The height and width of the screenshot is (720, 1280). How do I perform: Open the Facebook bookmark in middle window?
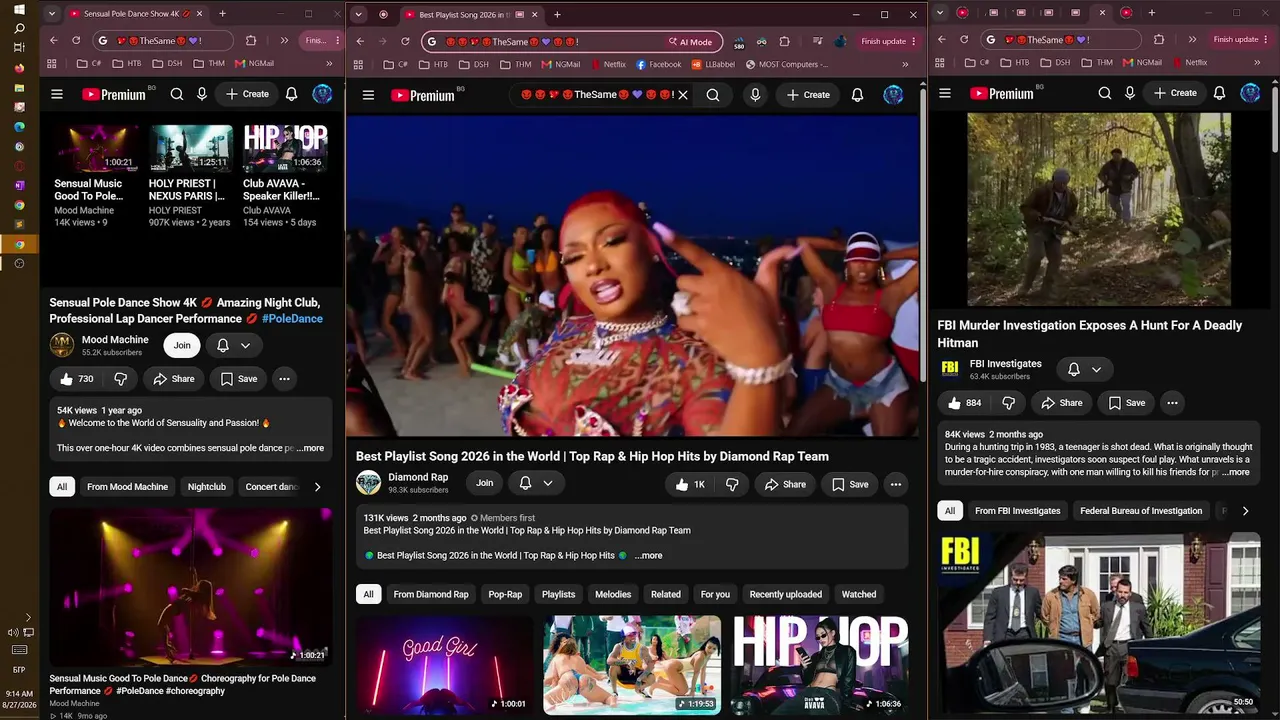click(658, 64)
